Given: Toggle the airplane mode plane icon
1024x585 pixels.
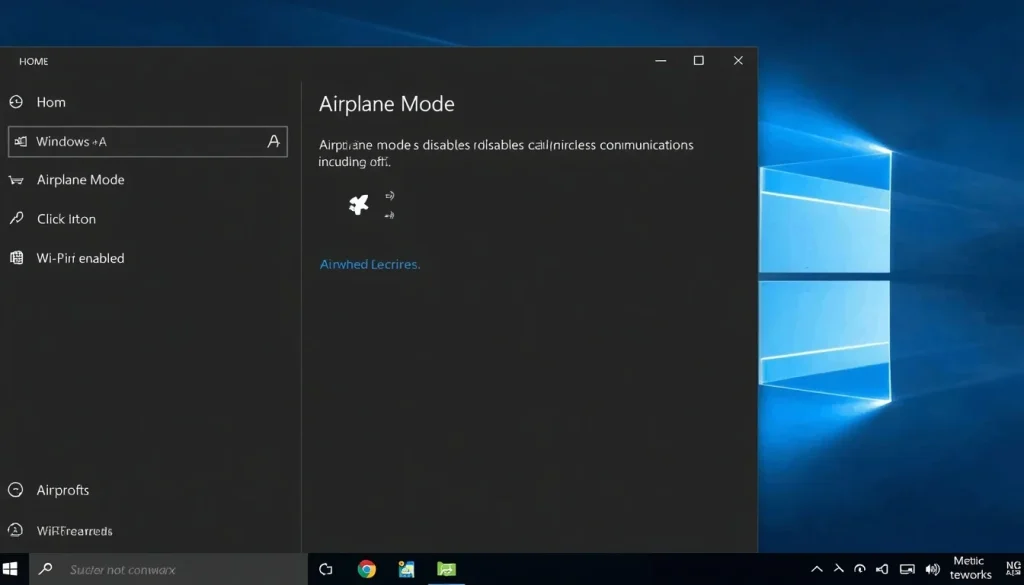Looking at the screenshot, I should pyautogui.click(x=359, y=204).
